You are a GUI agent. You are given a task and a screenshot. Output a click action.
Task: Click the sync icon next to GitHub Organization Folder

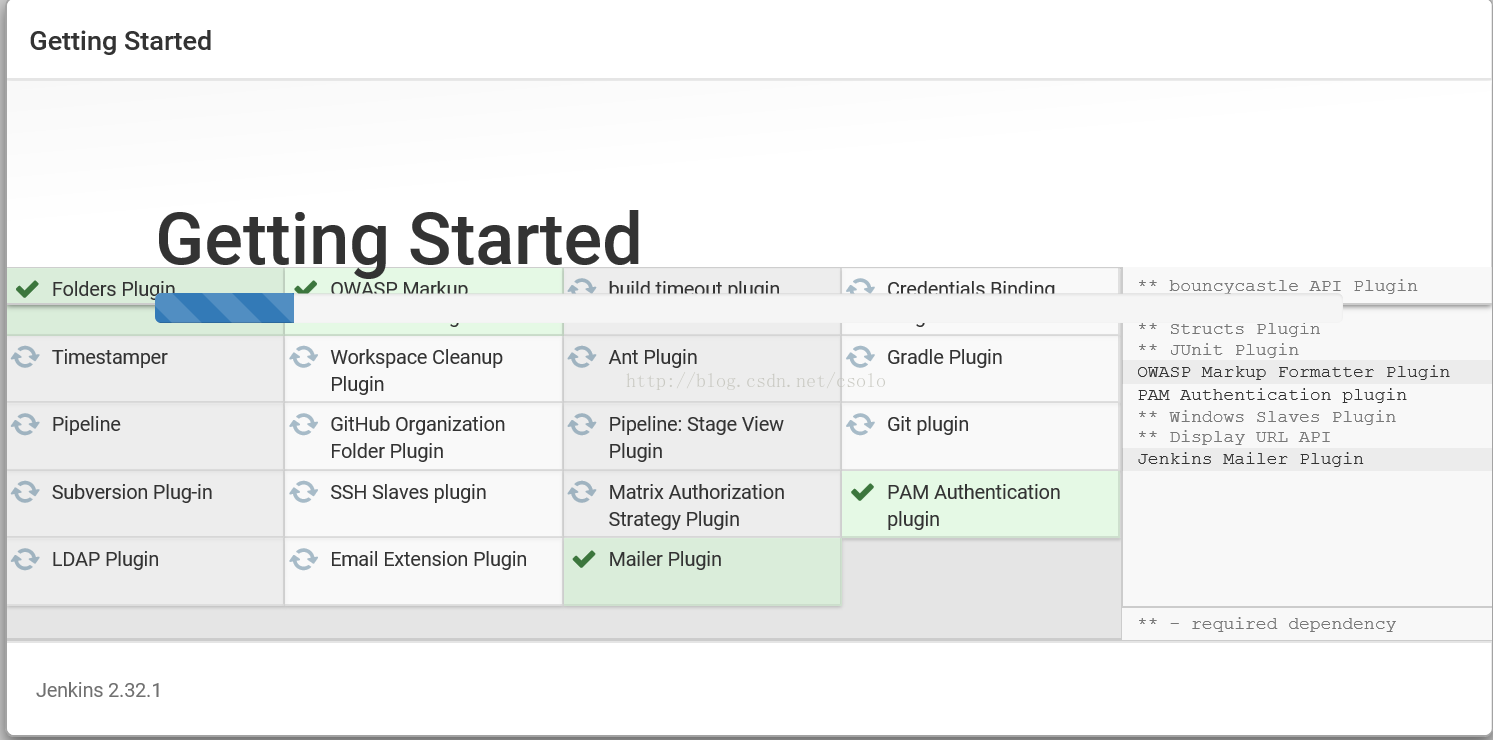click(303, 424)
